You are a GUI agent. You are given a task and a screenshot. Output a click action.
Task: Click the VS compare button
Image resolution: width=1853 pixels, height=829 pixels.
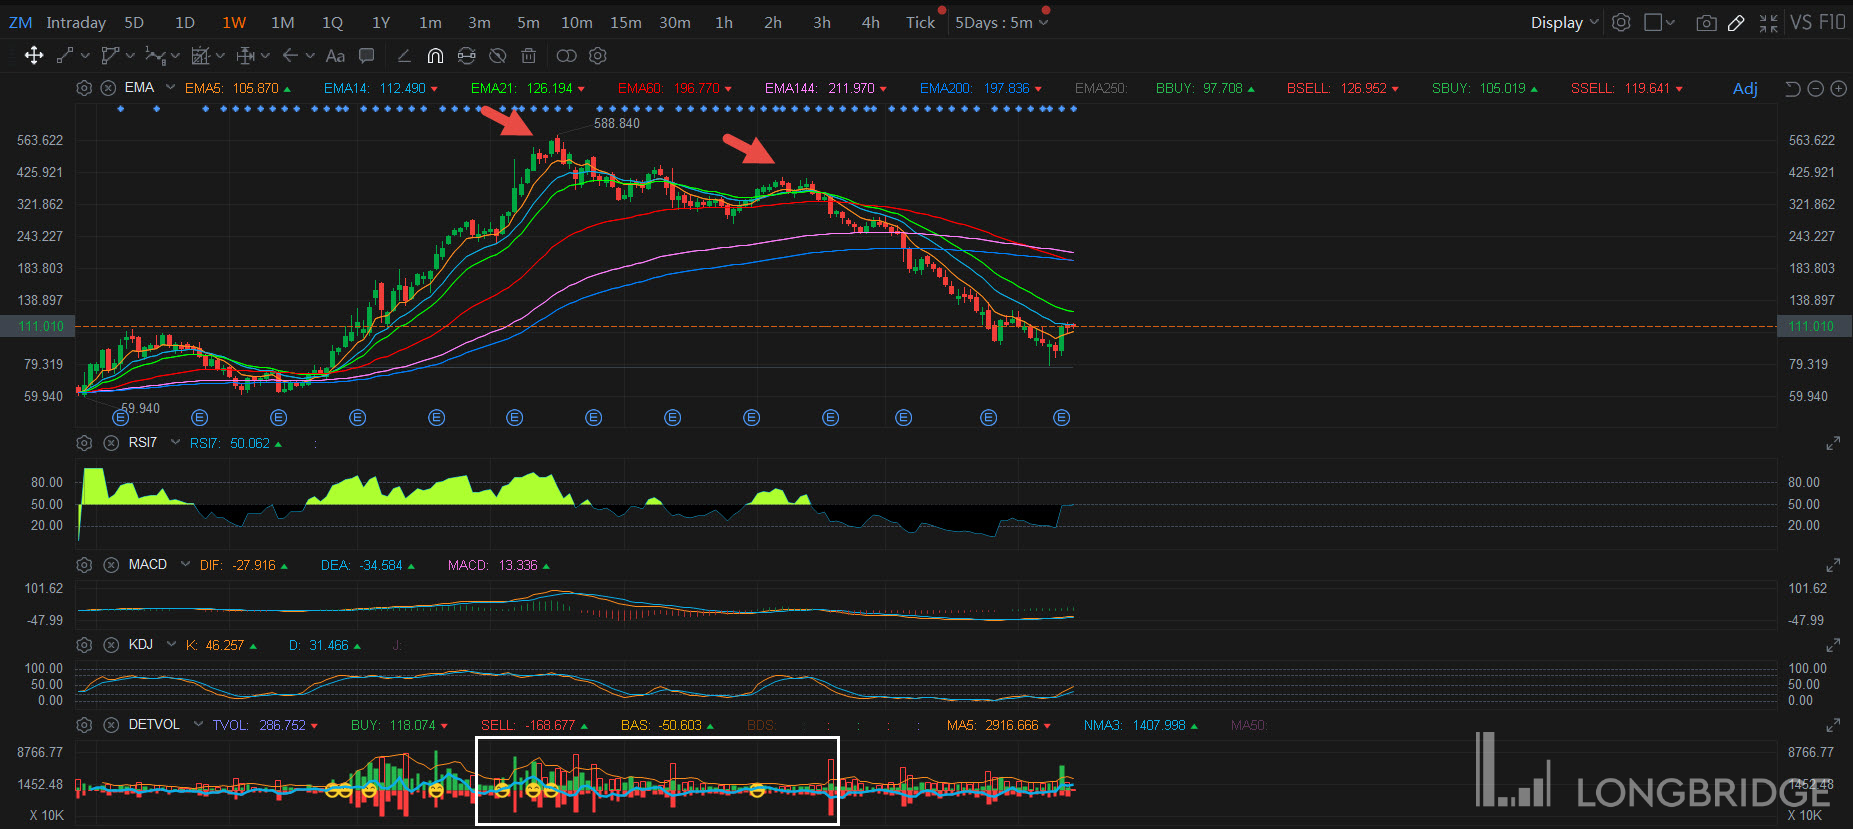[1801, 23]
